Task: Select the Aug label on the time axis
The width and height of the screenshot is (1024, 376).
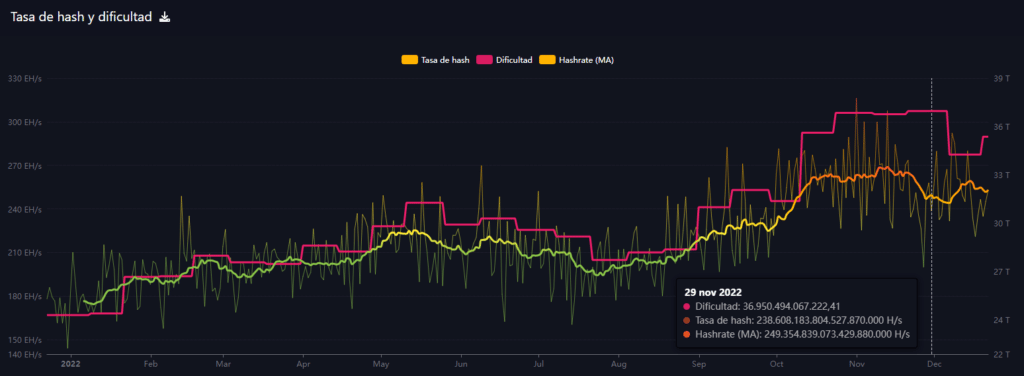Action: pyautogui.click(x=619, y=364)
